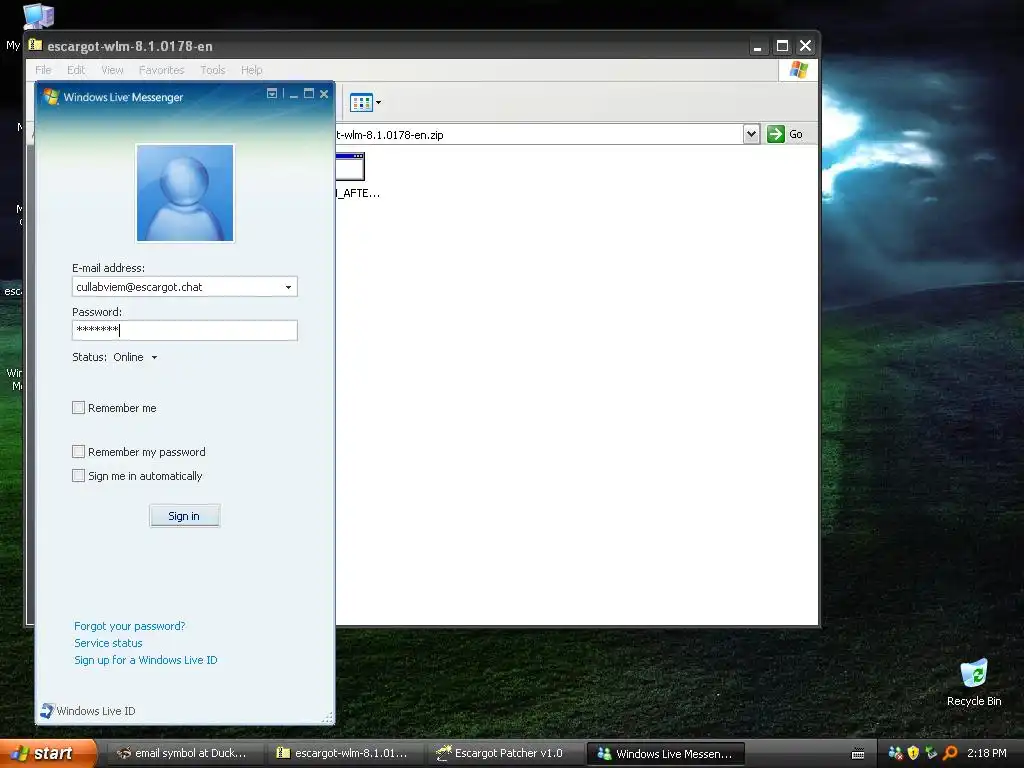The width and height of the screenshot is (1024, 768).
Task: Open the Help menu in Explorer
Action: [x=251, y=70]
